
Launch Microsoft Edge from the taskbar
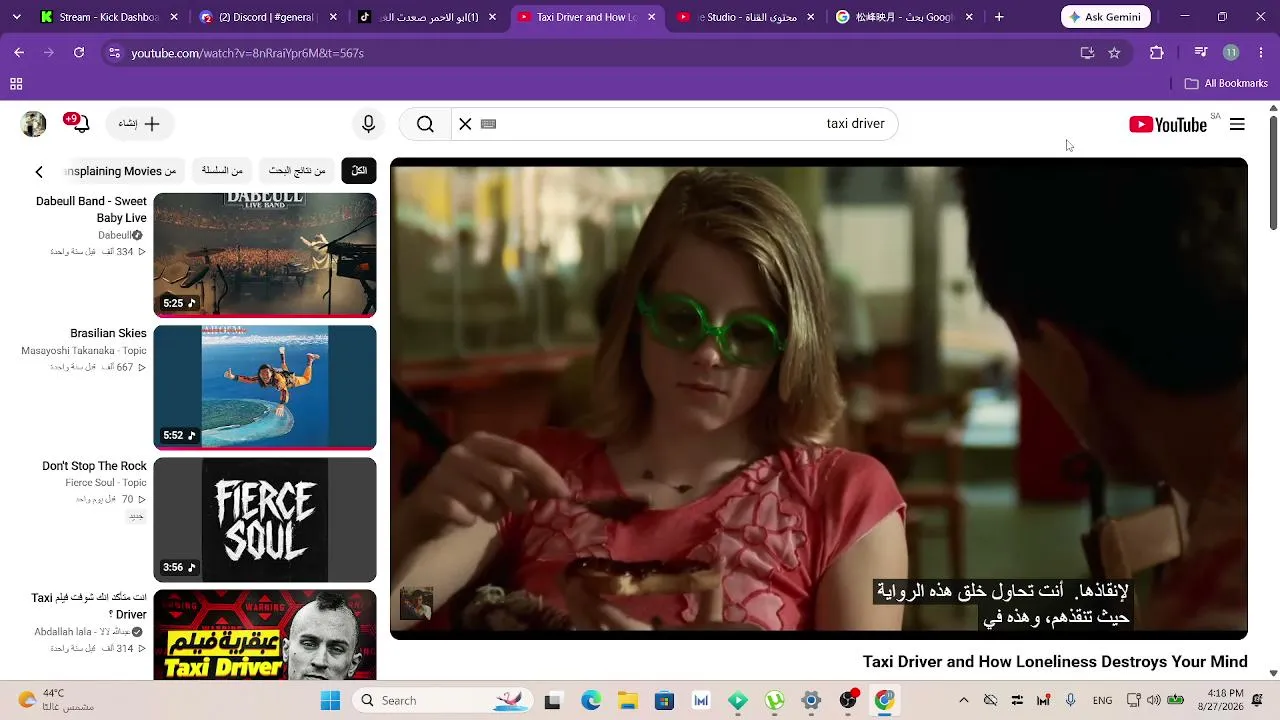591,700
